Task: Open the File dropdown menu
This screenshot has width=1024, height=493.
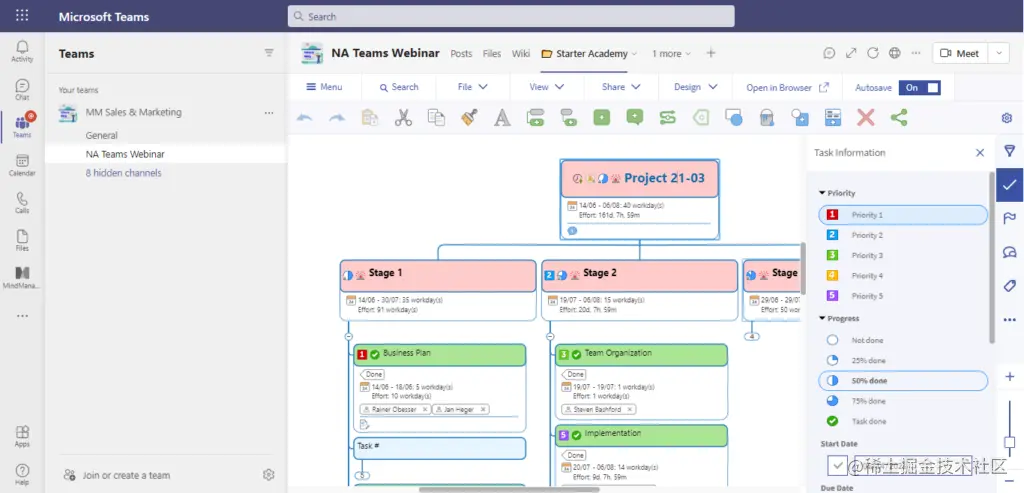Action: click(473, 87)
